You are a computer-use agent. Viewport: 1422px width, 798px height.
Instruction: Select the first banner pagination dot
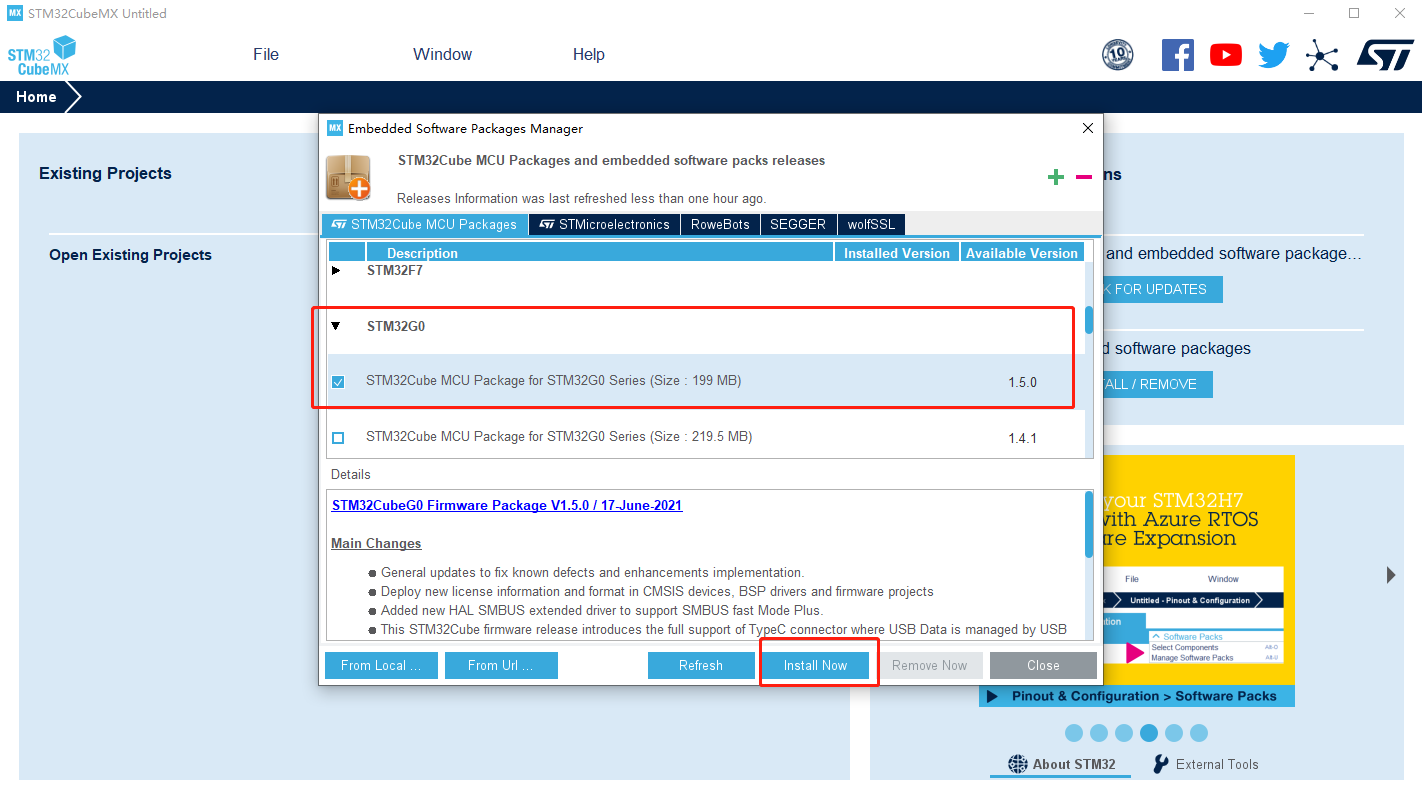1074,733
